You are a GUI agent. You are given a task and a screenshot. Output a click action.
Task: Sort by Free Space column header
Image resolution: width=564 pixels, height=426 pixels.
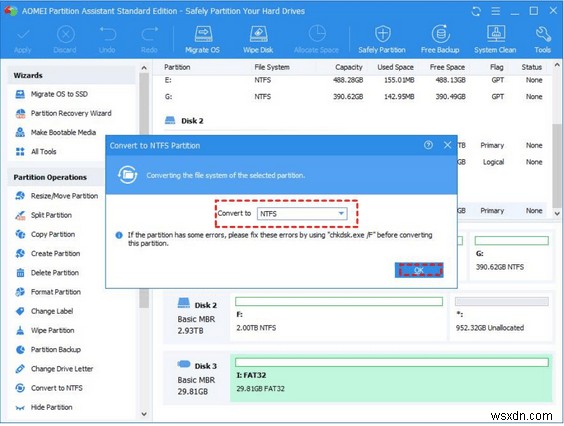click(447, 67)
